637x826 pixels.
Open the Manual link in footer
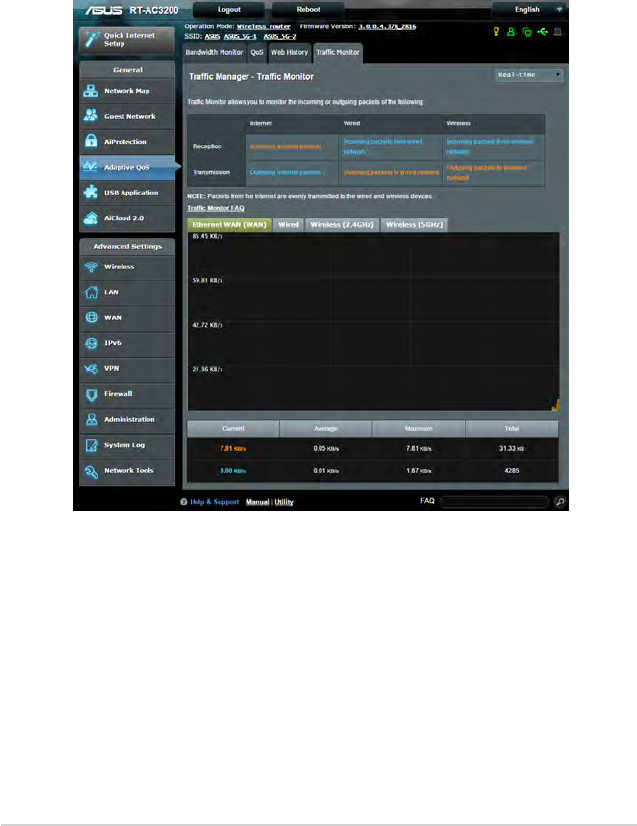click(x=258, y=502)
